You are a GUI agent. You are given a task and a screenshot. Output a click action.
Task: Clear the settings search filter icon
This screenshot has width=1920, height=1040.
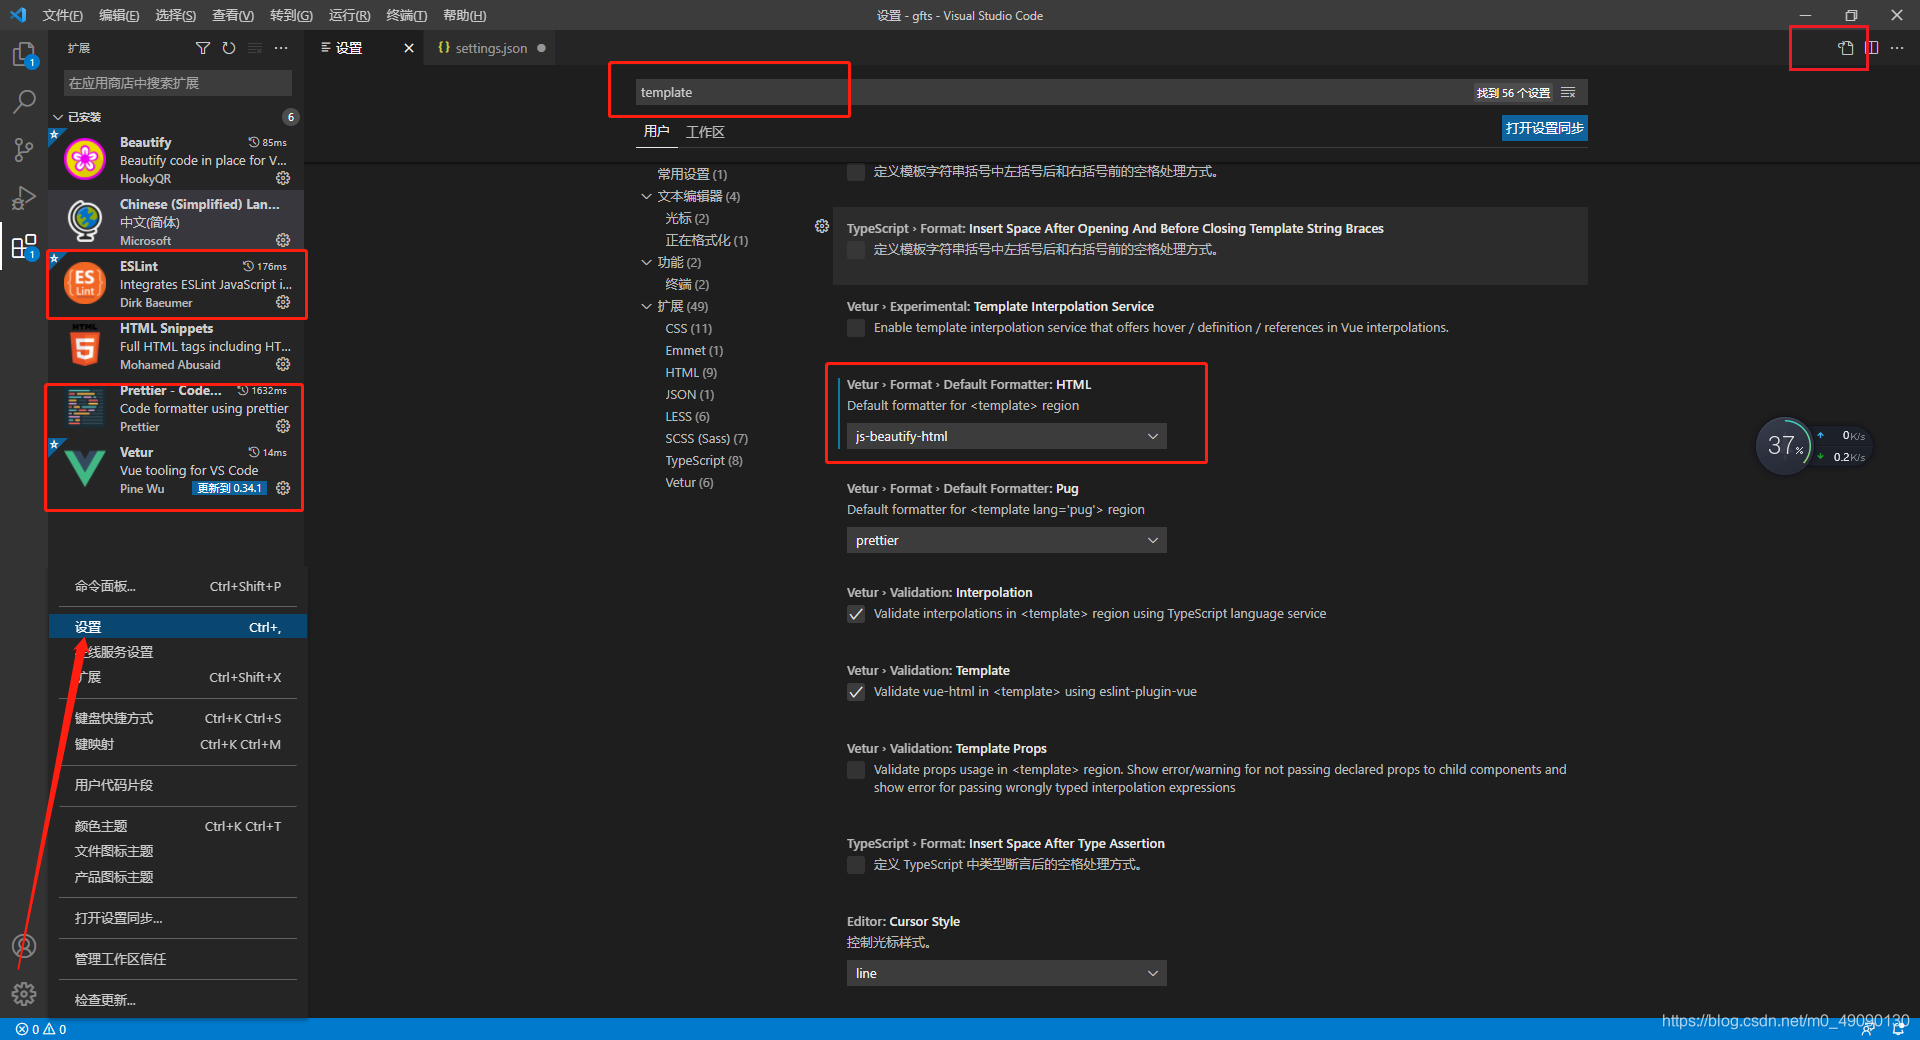[1568, 92]
